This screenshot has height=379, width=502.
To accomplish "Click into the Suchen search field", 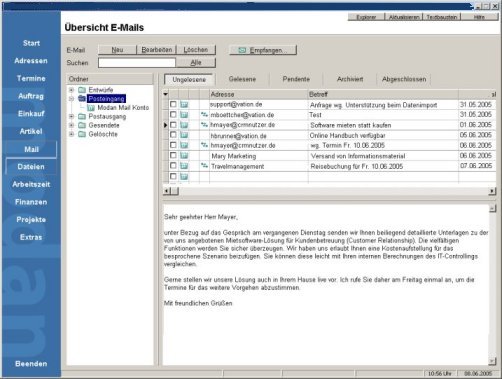I will point(137,63).
